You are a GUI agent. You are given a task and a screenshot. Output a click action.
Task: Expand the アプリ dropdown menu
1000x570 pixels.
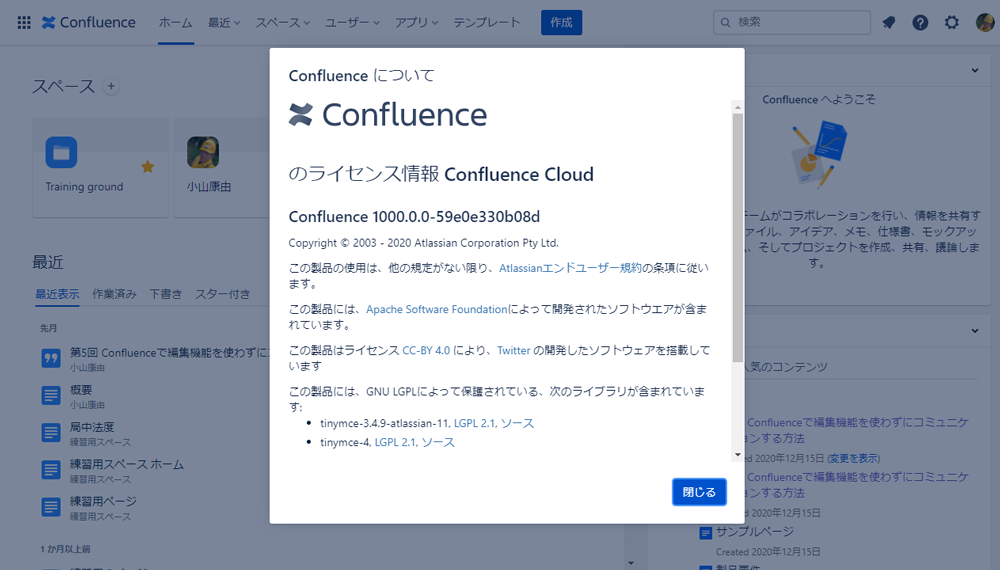(x=416, y=22)
